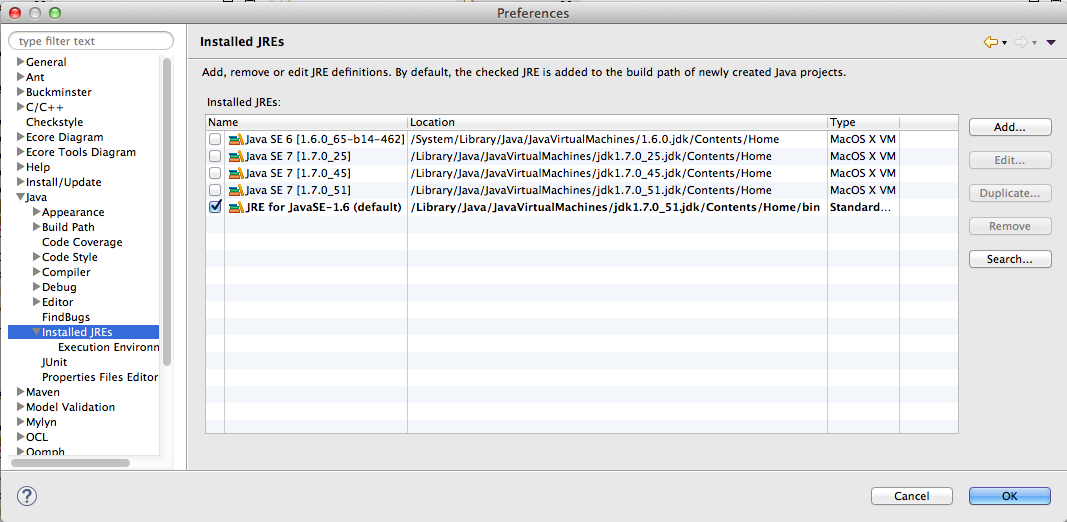Viewport: 1067px width, 522px height.
Task: Click the tree vertical scrollbar
Action: [x=167, y=211]
